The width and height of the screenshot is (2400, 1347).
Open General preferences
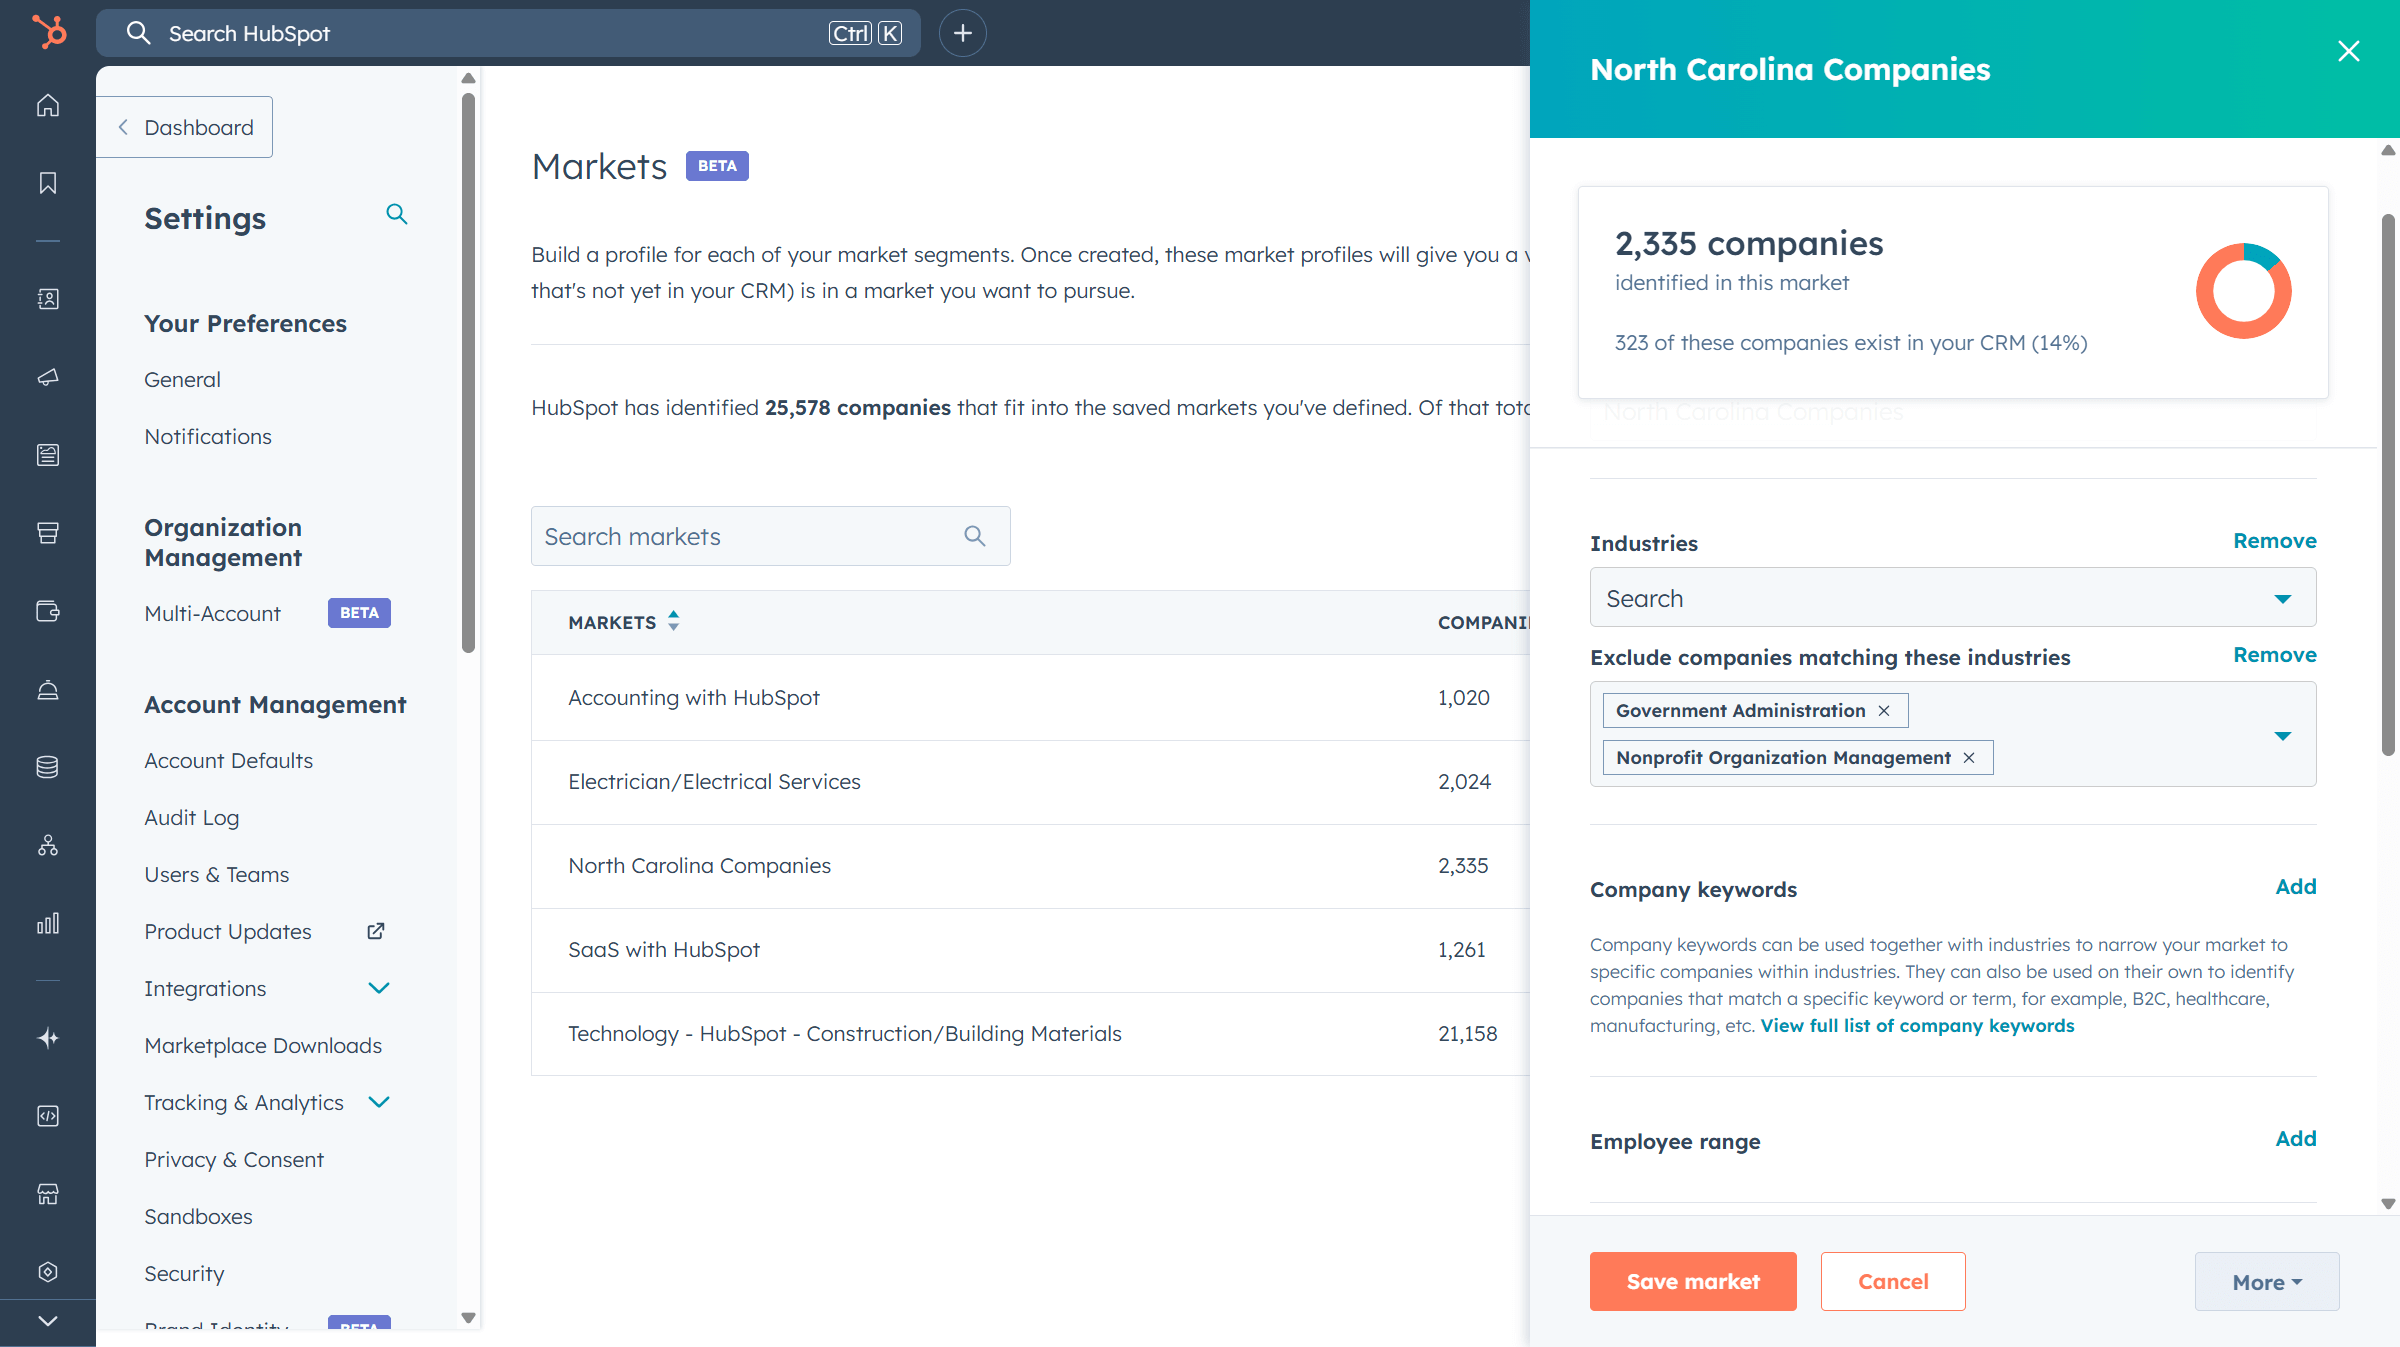(x=182, y=380)
